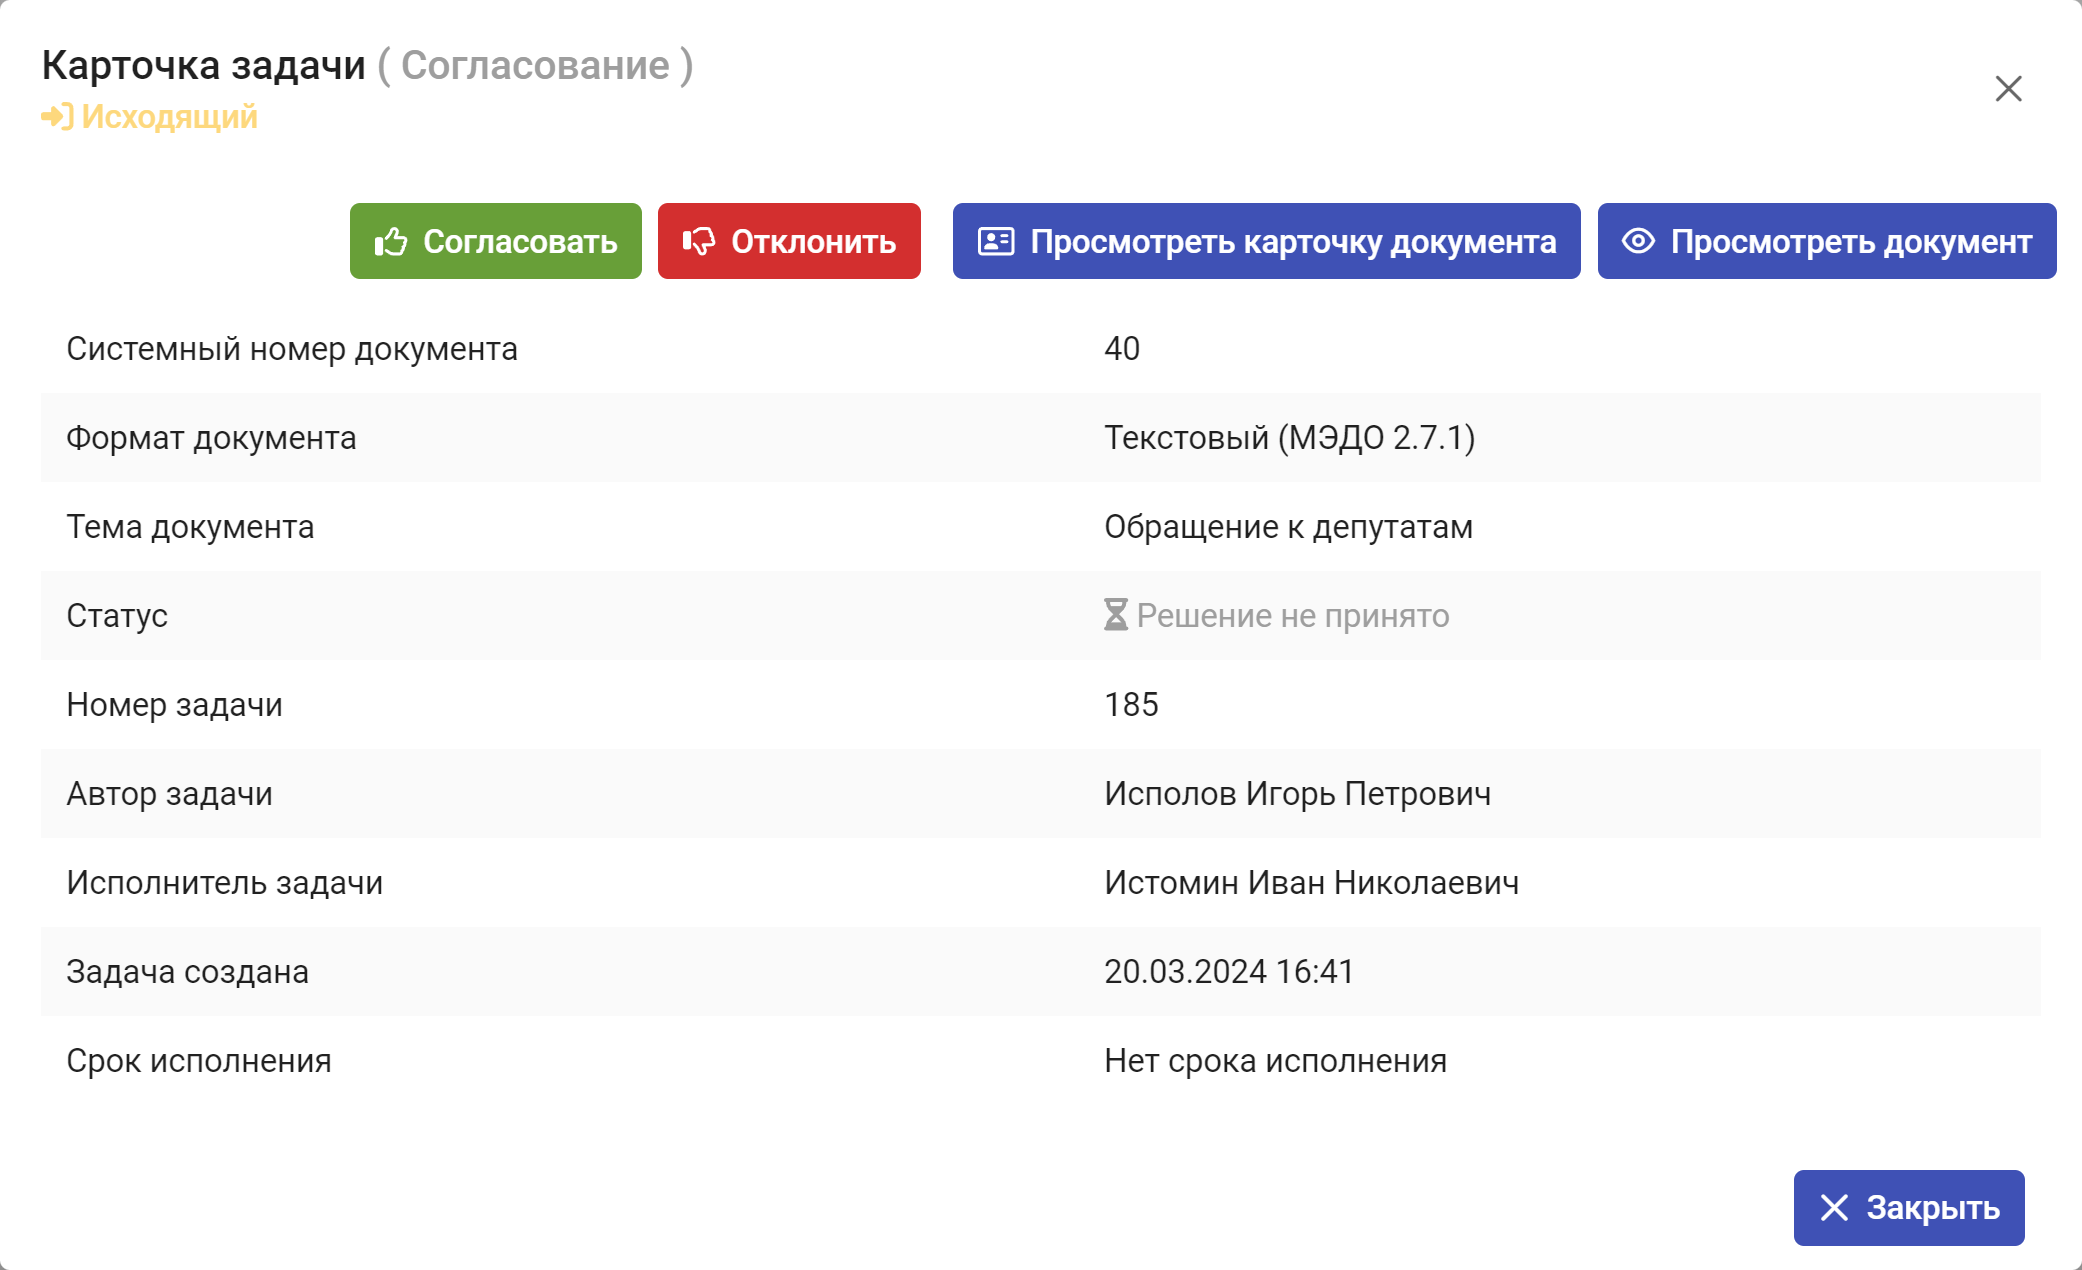The image size is (2082, 1270).
Task: Select author Исполов Игорь Петрович
Action: [x=1297, y=794]
